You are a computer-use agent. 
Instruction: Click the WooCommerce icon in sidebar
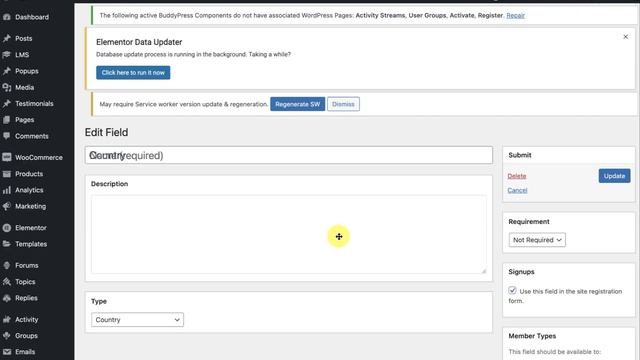pos(7,157)
